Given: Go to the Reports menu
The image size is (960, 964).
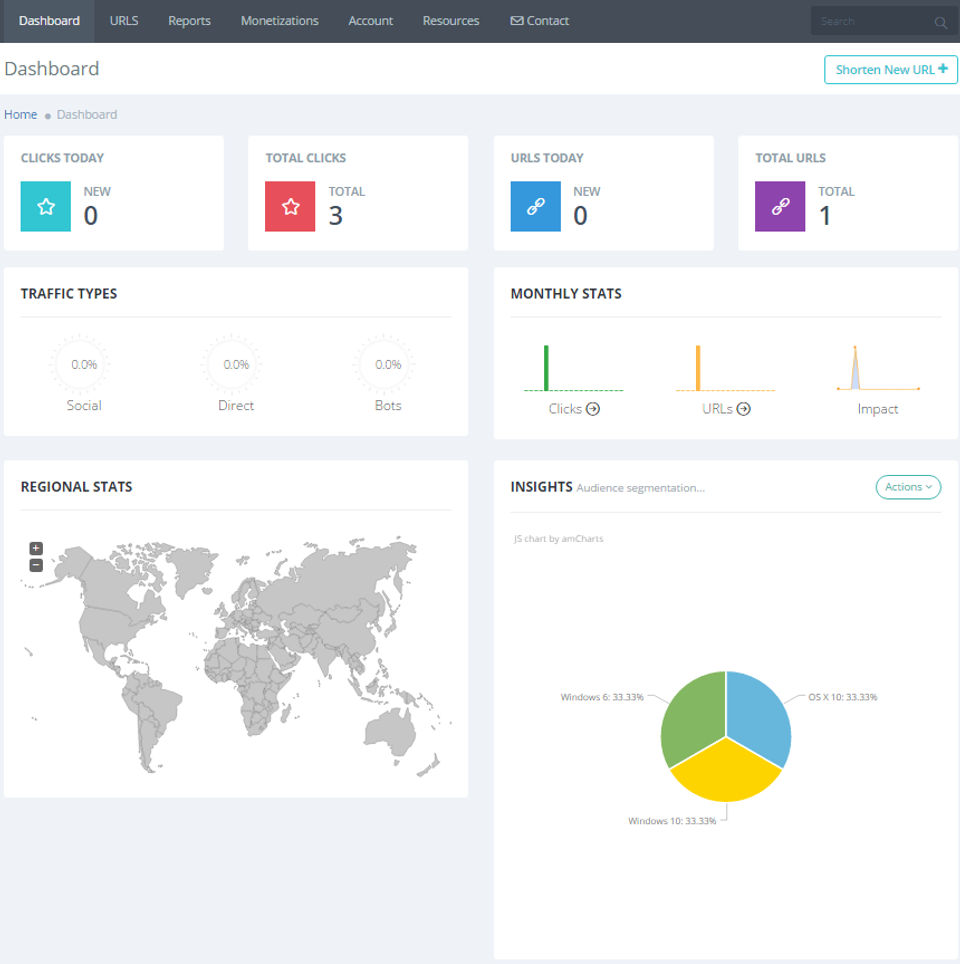Looking at the screenshot, I should (189, 21).
